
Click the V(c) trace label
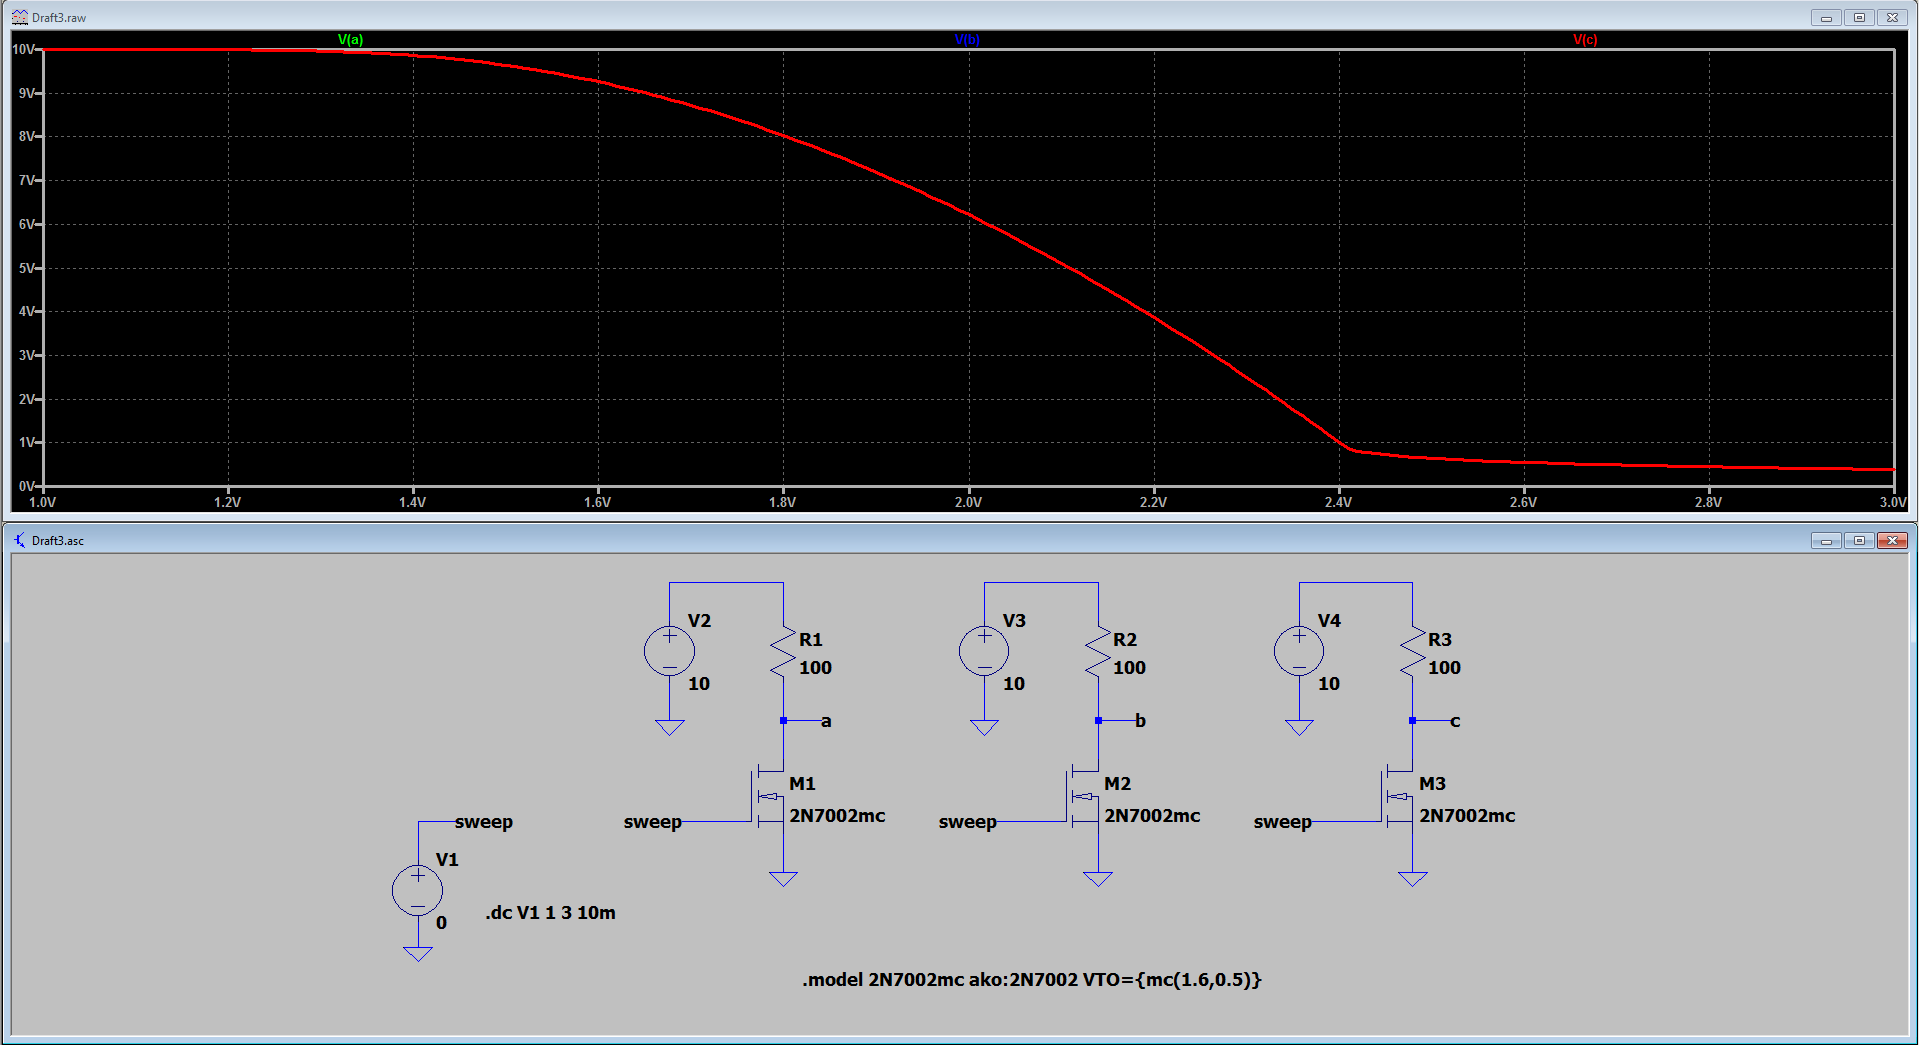[x=1585, y=40]
